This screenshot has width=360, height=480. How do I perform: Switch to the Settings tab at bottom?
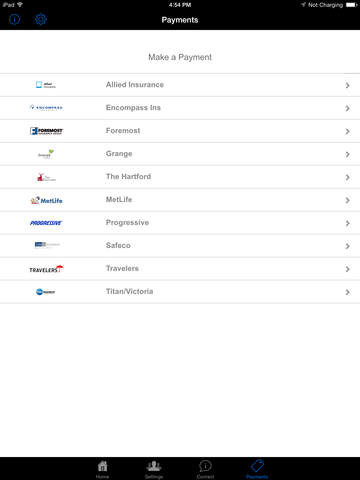[x=154, y=469]
